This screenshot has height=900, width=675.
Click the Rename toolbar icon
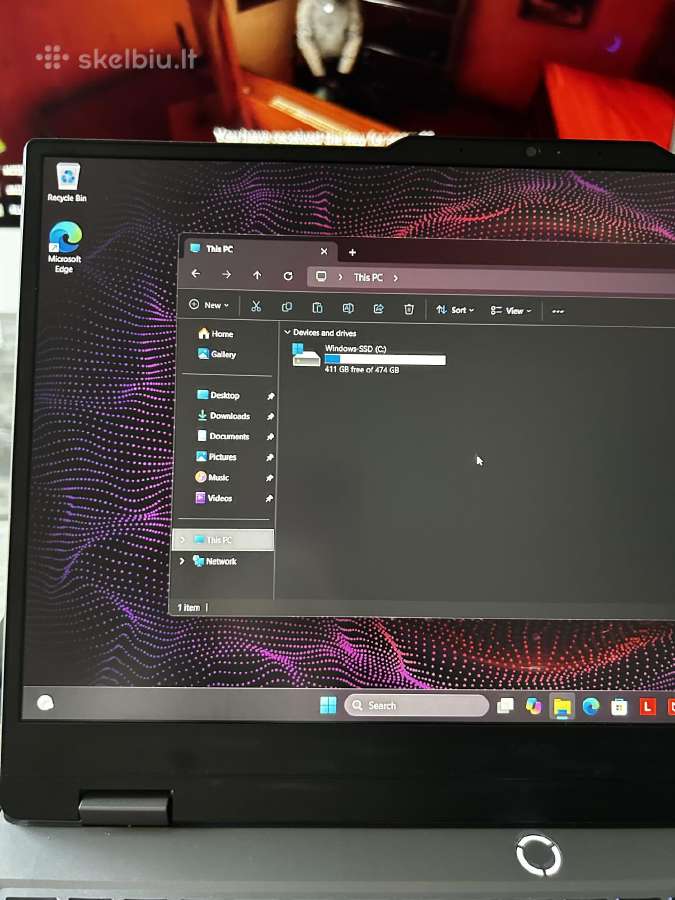click(x=348, y=308)
